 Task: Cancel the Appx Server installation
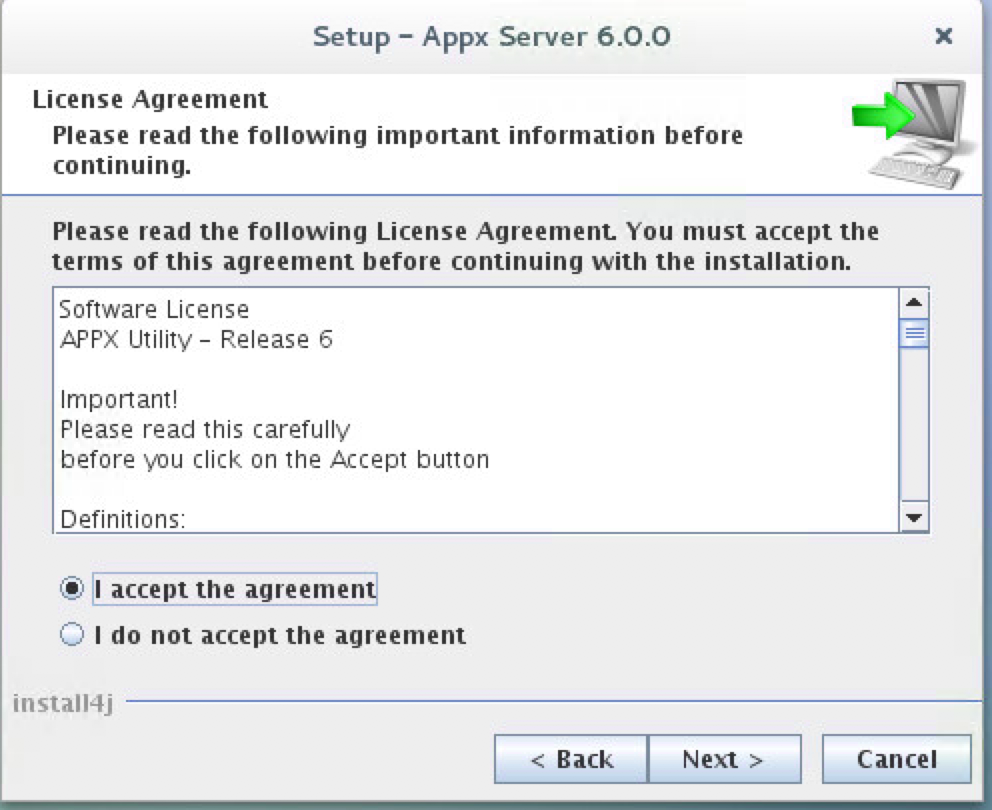[897, 758]
